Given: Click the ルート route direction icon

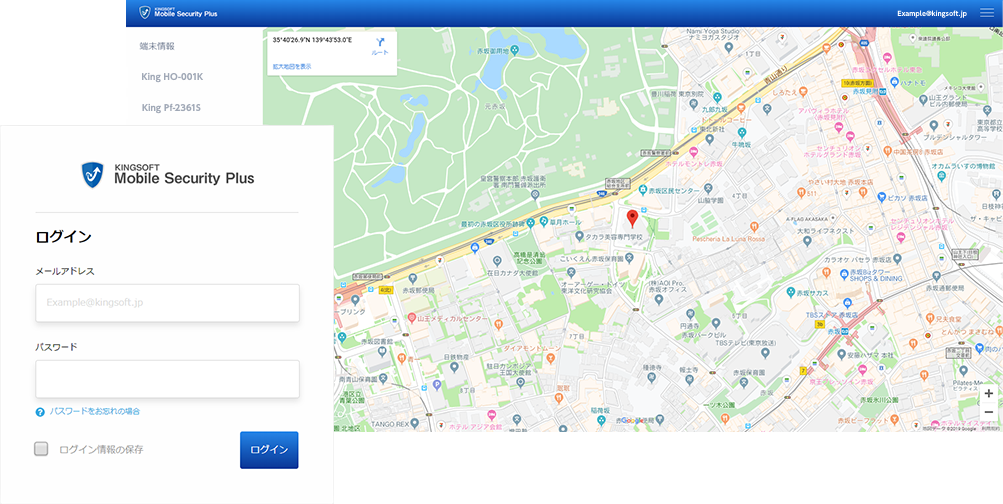Looking at the screenshot, I should (380, 43).
